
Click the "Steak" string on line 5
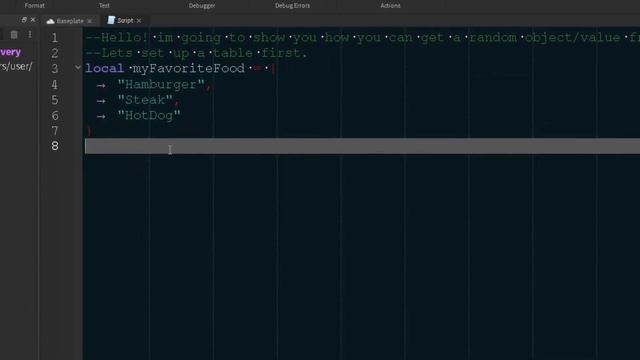click(145, 100)
